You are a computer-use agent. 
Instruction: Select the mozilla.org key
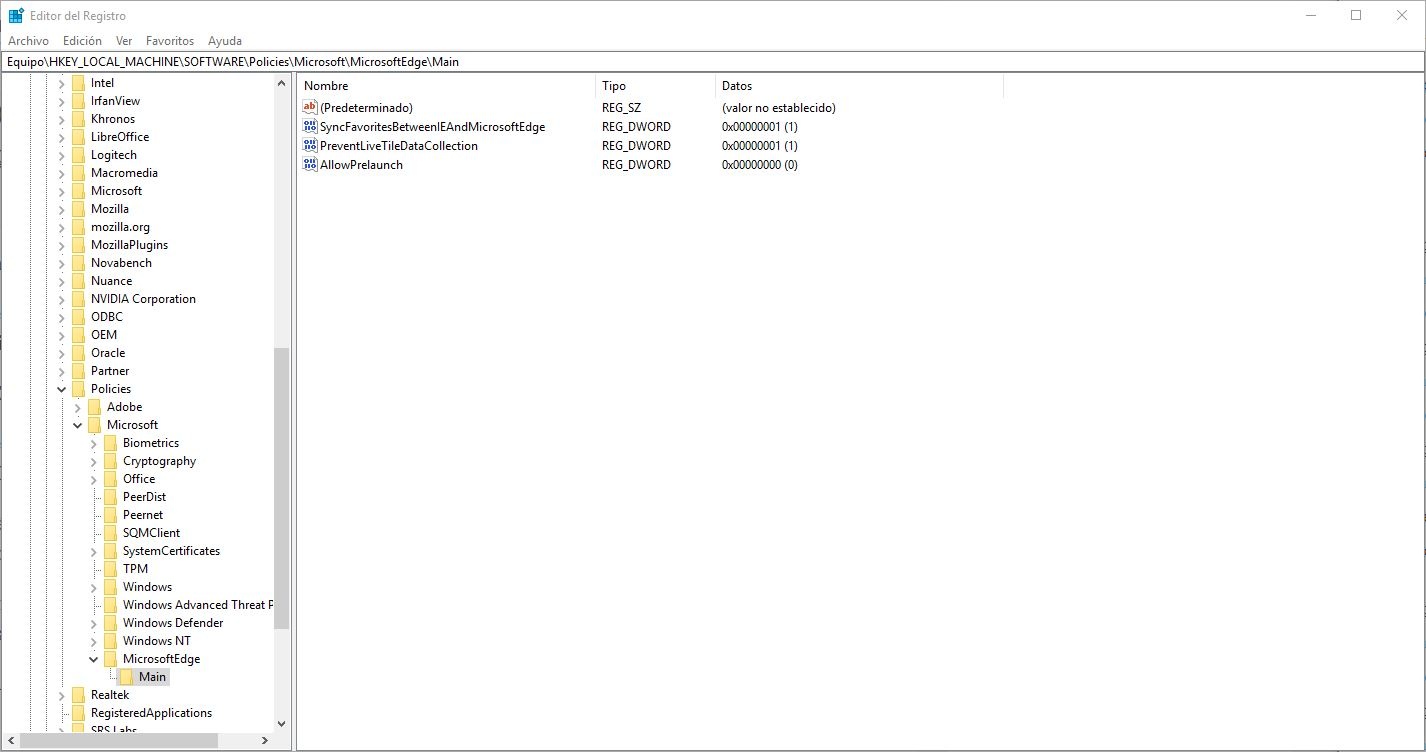tap(120, 227)
